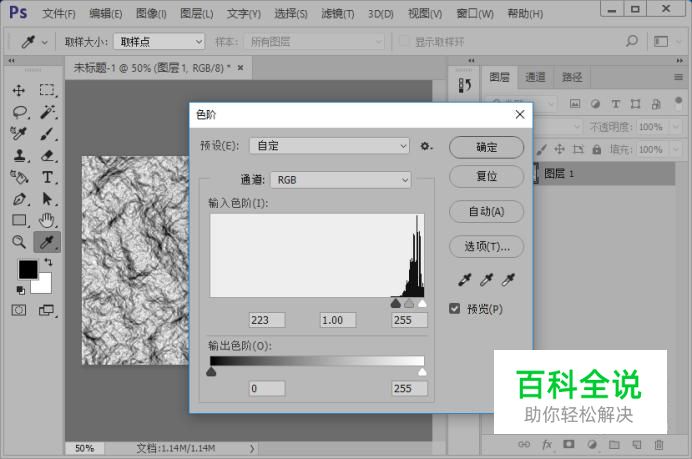Open the 取样大小 sample size dropdown

tap(159, 42)
